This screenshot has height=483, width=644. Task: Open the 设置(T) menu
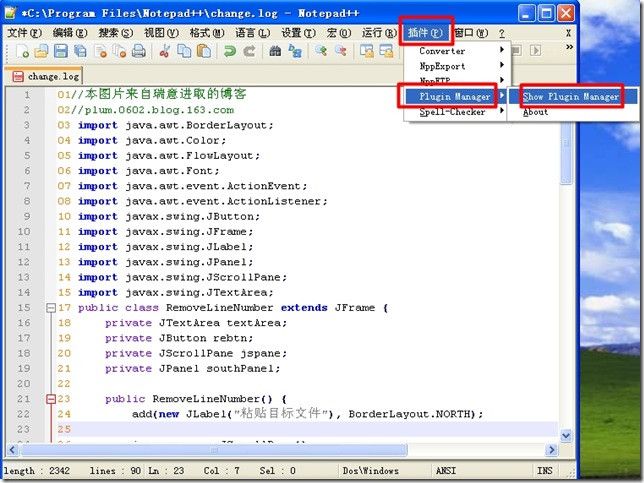(298, 32)
